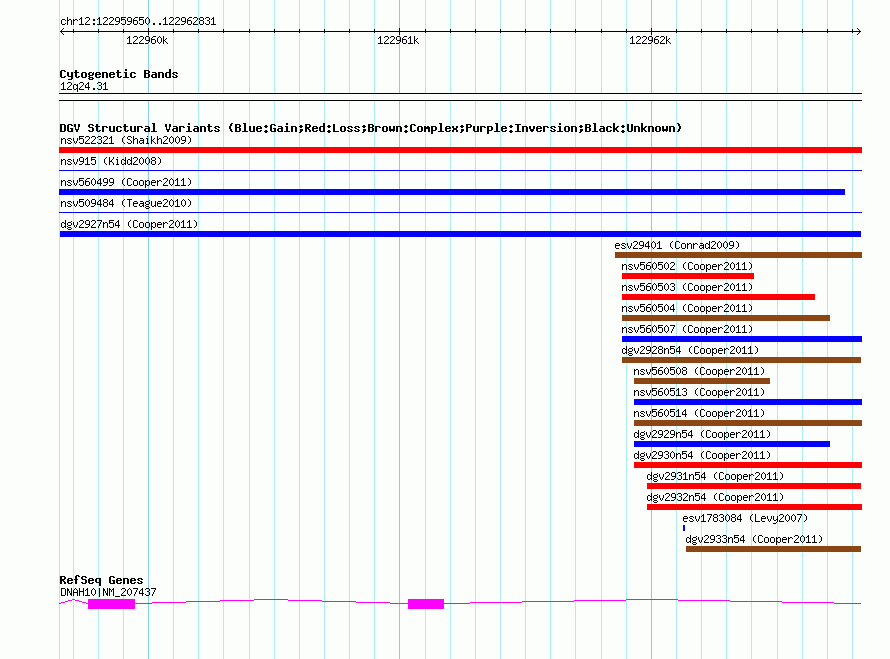Click the left arrowhead of the ruler
The height and width of the screenshot is (659, 890).
(x=62, y=31)
